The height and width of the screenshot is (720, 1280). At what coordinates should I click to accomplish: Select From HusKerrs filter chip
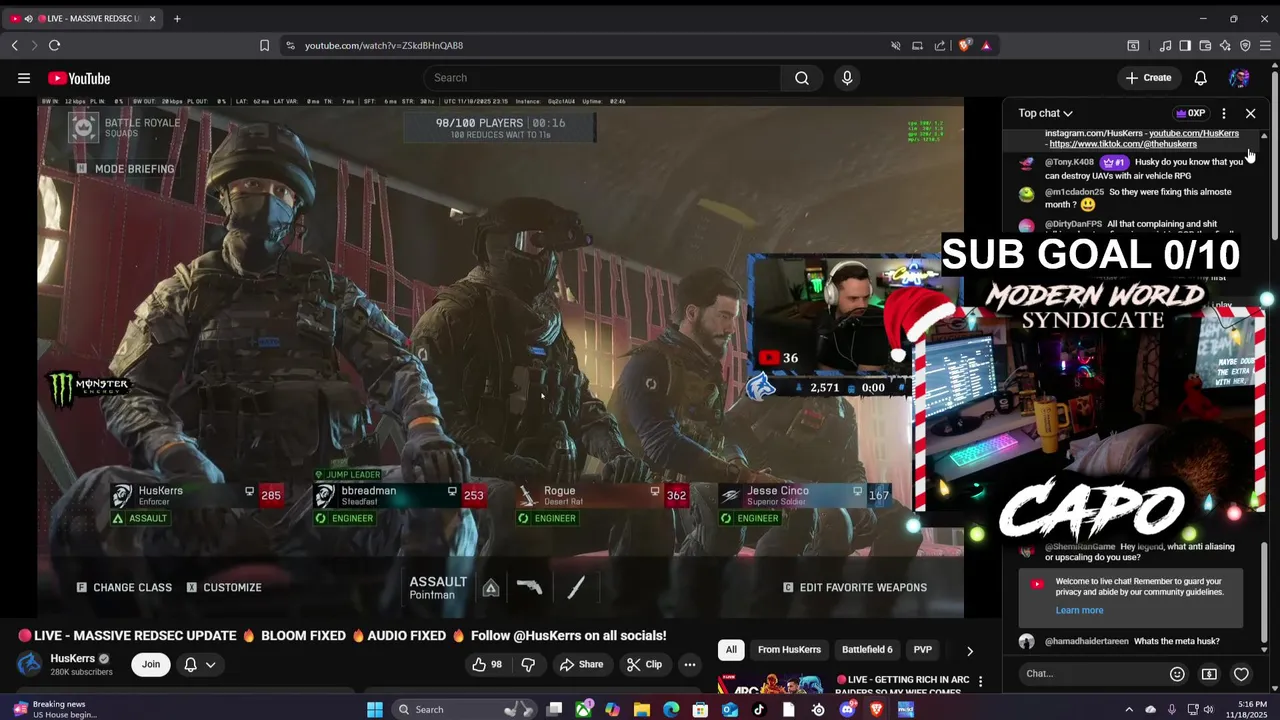pos(789,650)
